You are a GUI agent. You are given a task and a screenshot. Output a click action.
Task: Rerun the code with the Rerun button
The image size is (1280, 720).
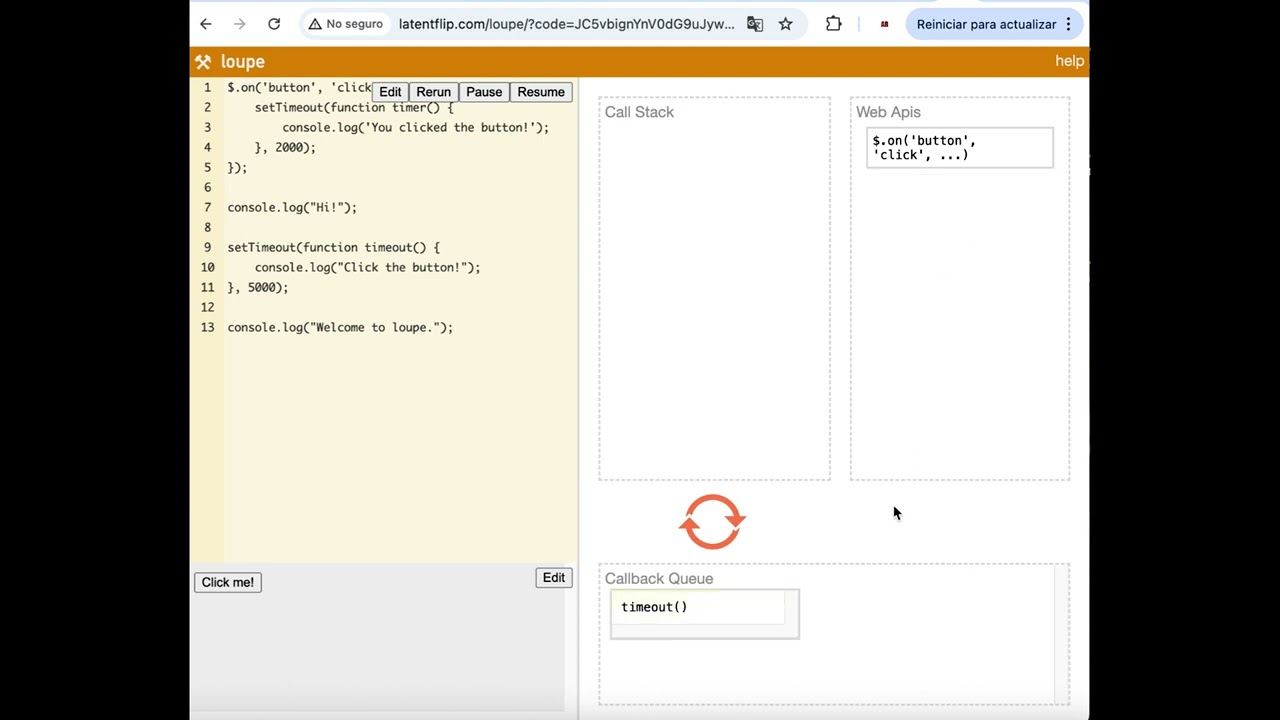pyautogui.click(x=433, y=92)
